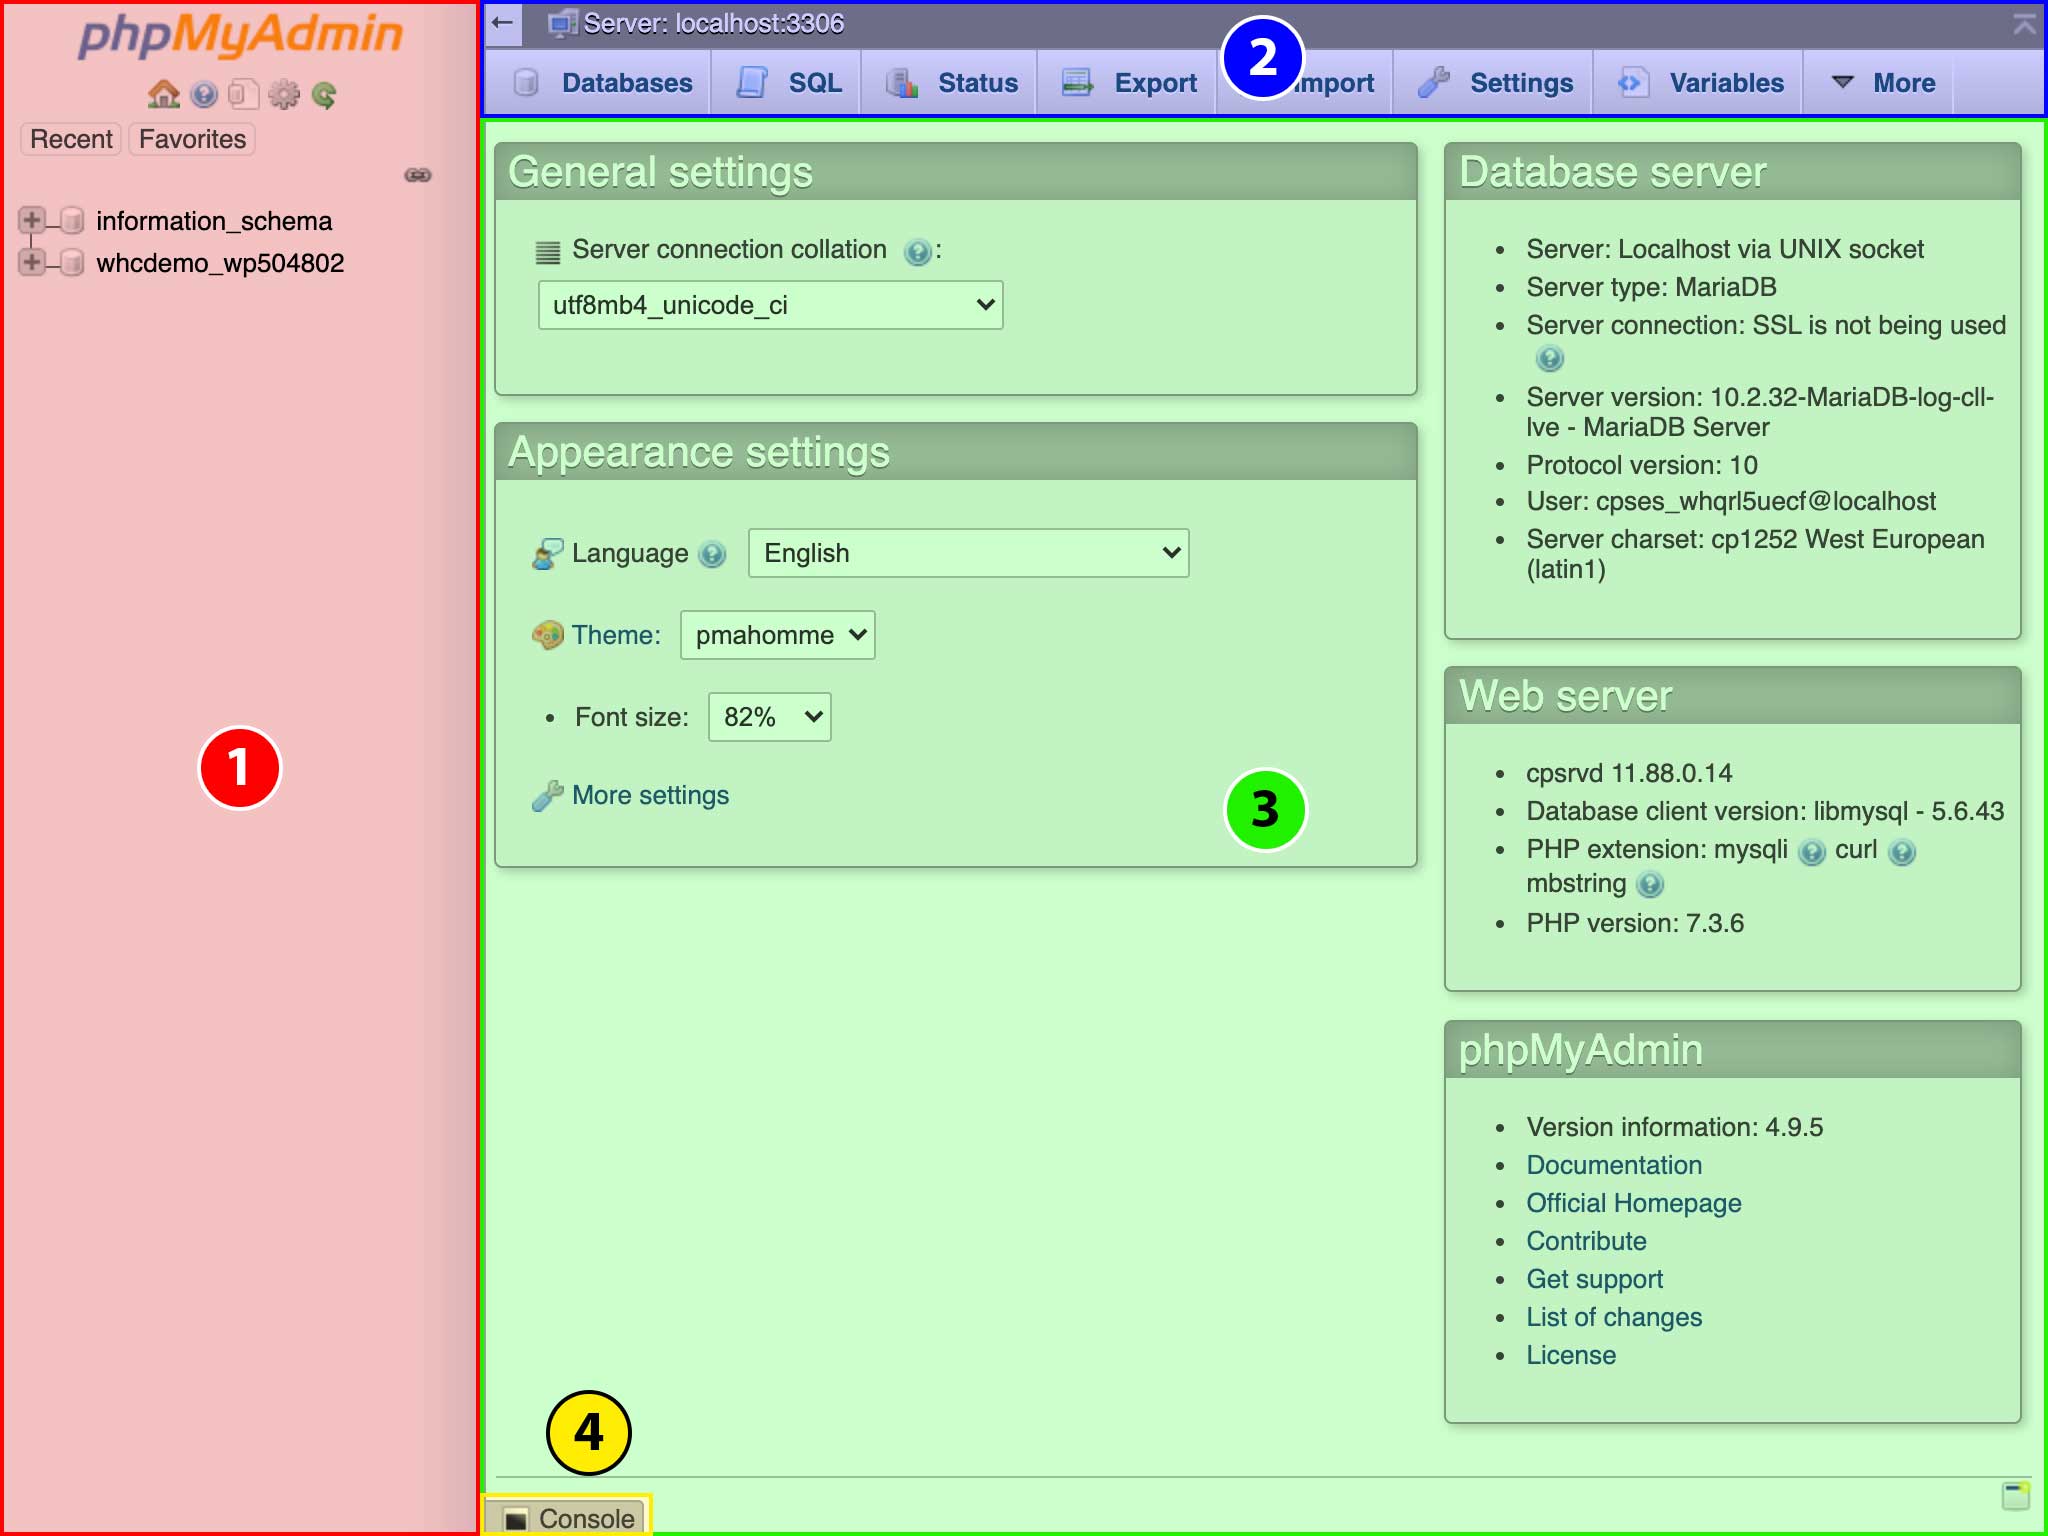
Task: Click the text 'cpsrvd 11.88.0.14'
Action: pos(1629,773)
